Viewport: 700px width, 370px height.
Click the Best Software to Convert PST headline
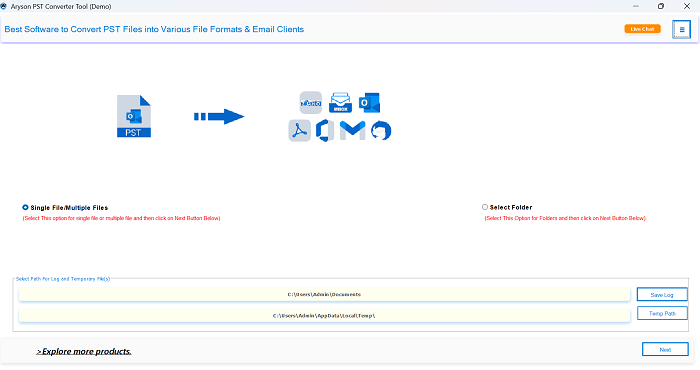154,29
